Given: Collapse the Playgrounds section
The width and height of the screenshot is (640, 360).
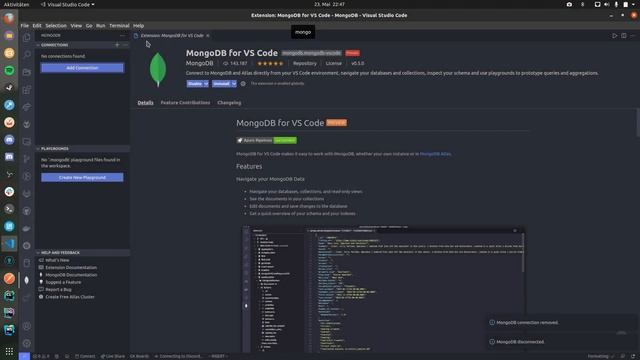Looking at the screenshot, I should (38, 149).
